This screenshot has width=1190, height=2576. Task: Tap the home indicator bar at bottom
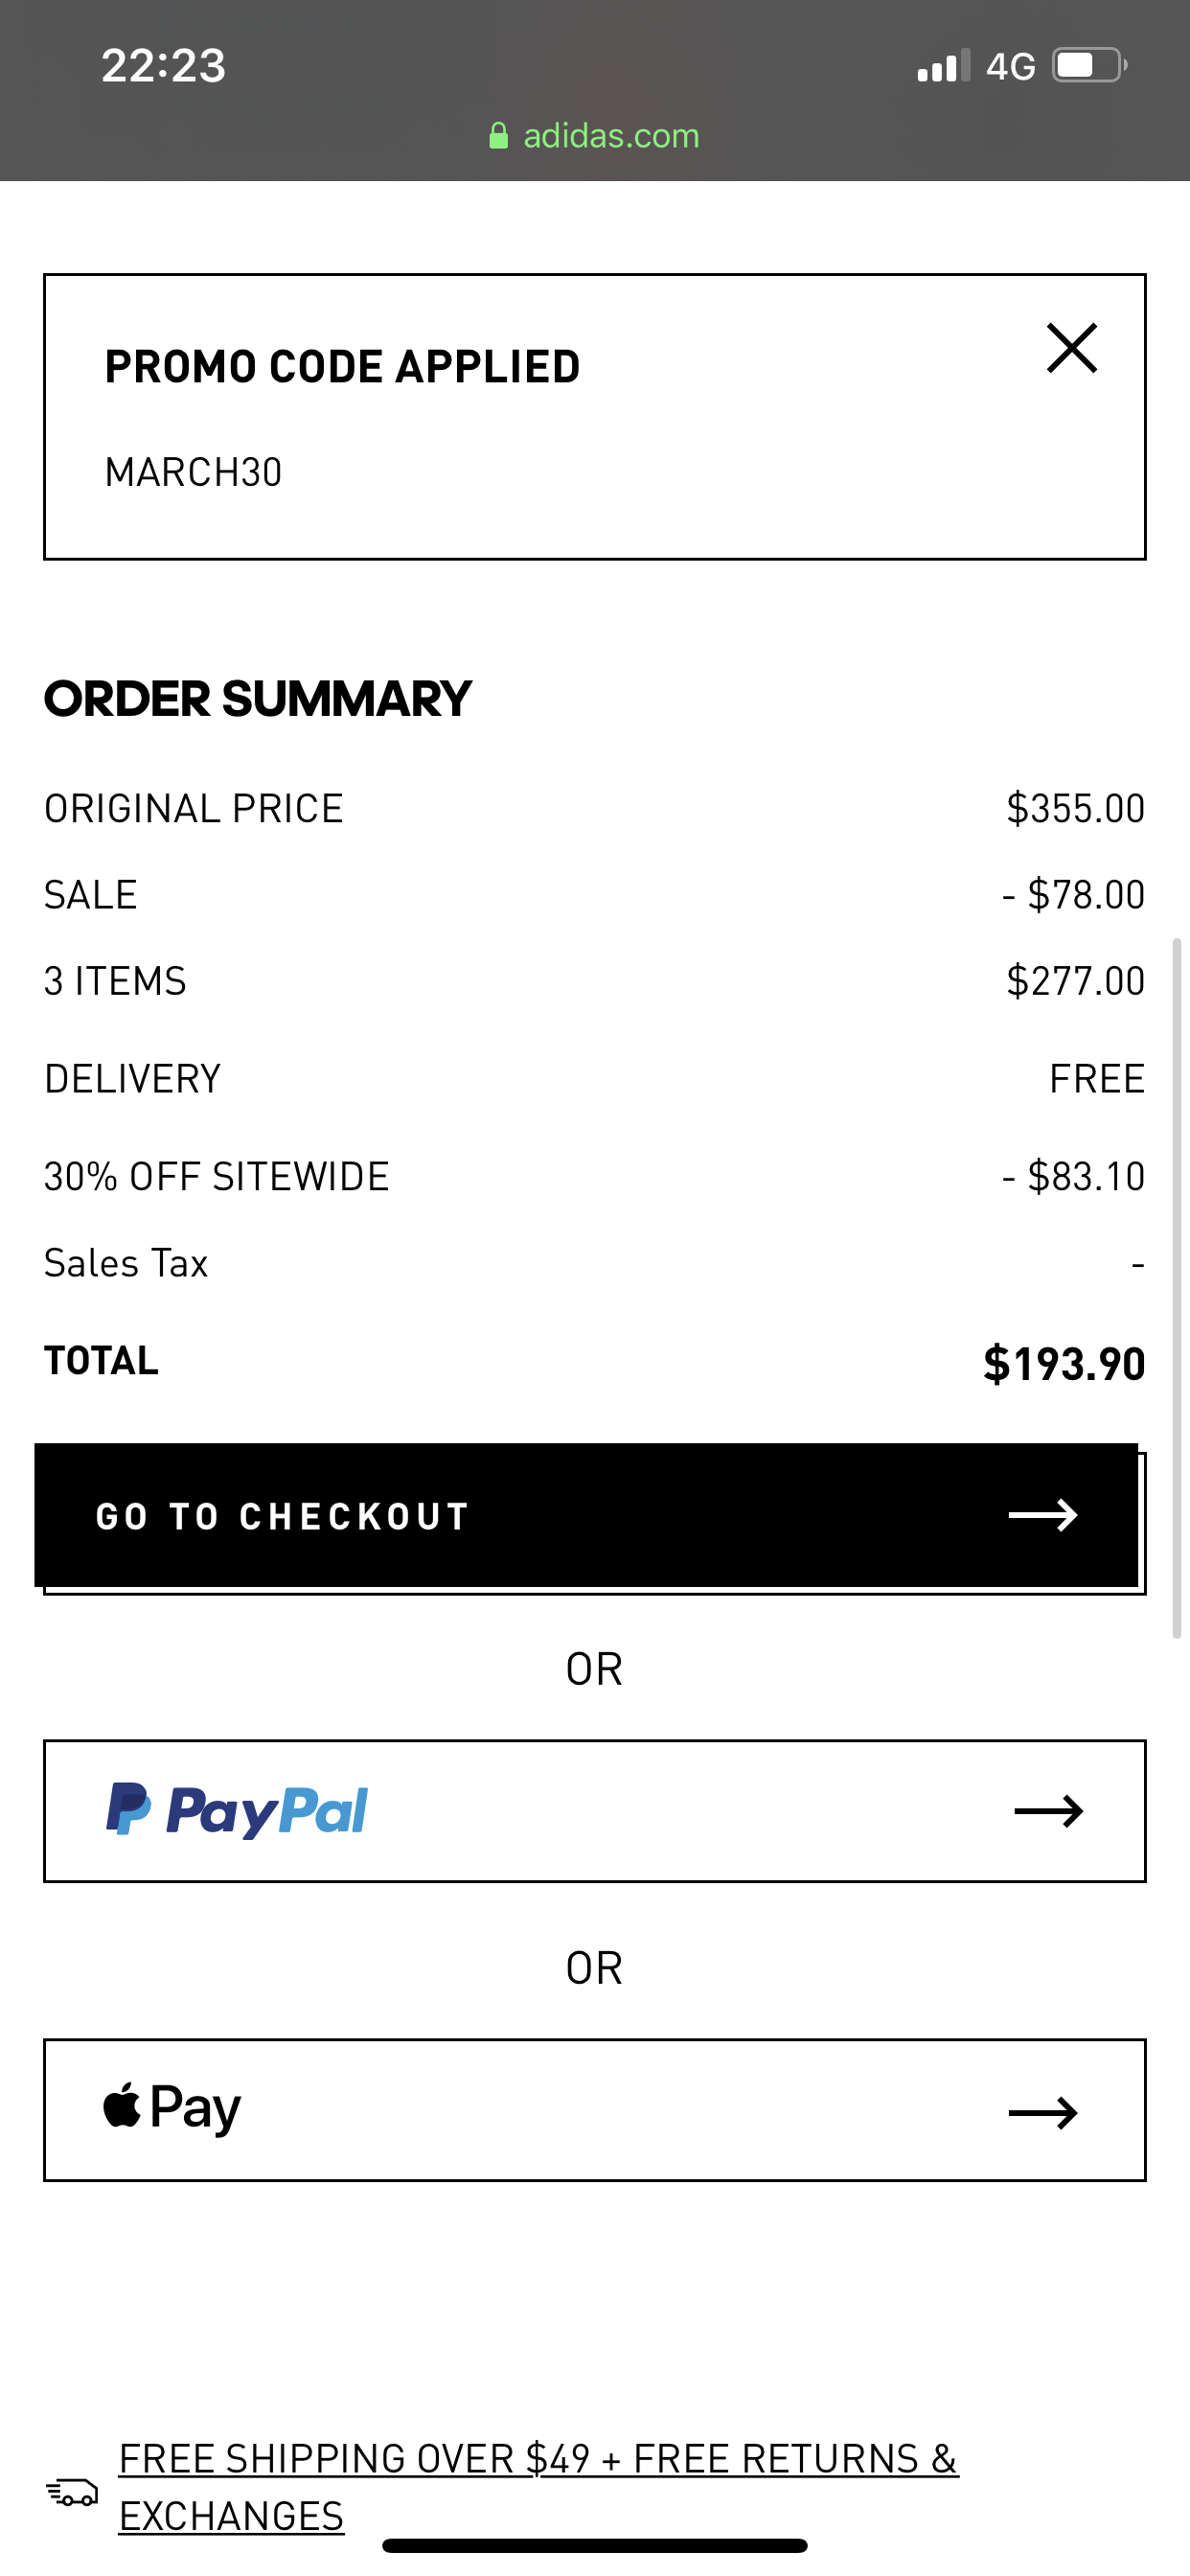point(594,2546)
